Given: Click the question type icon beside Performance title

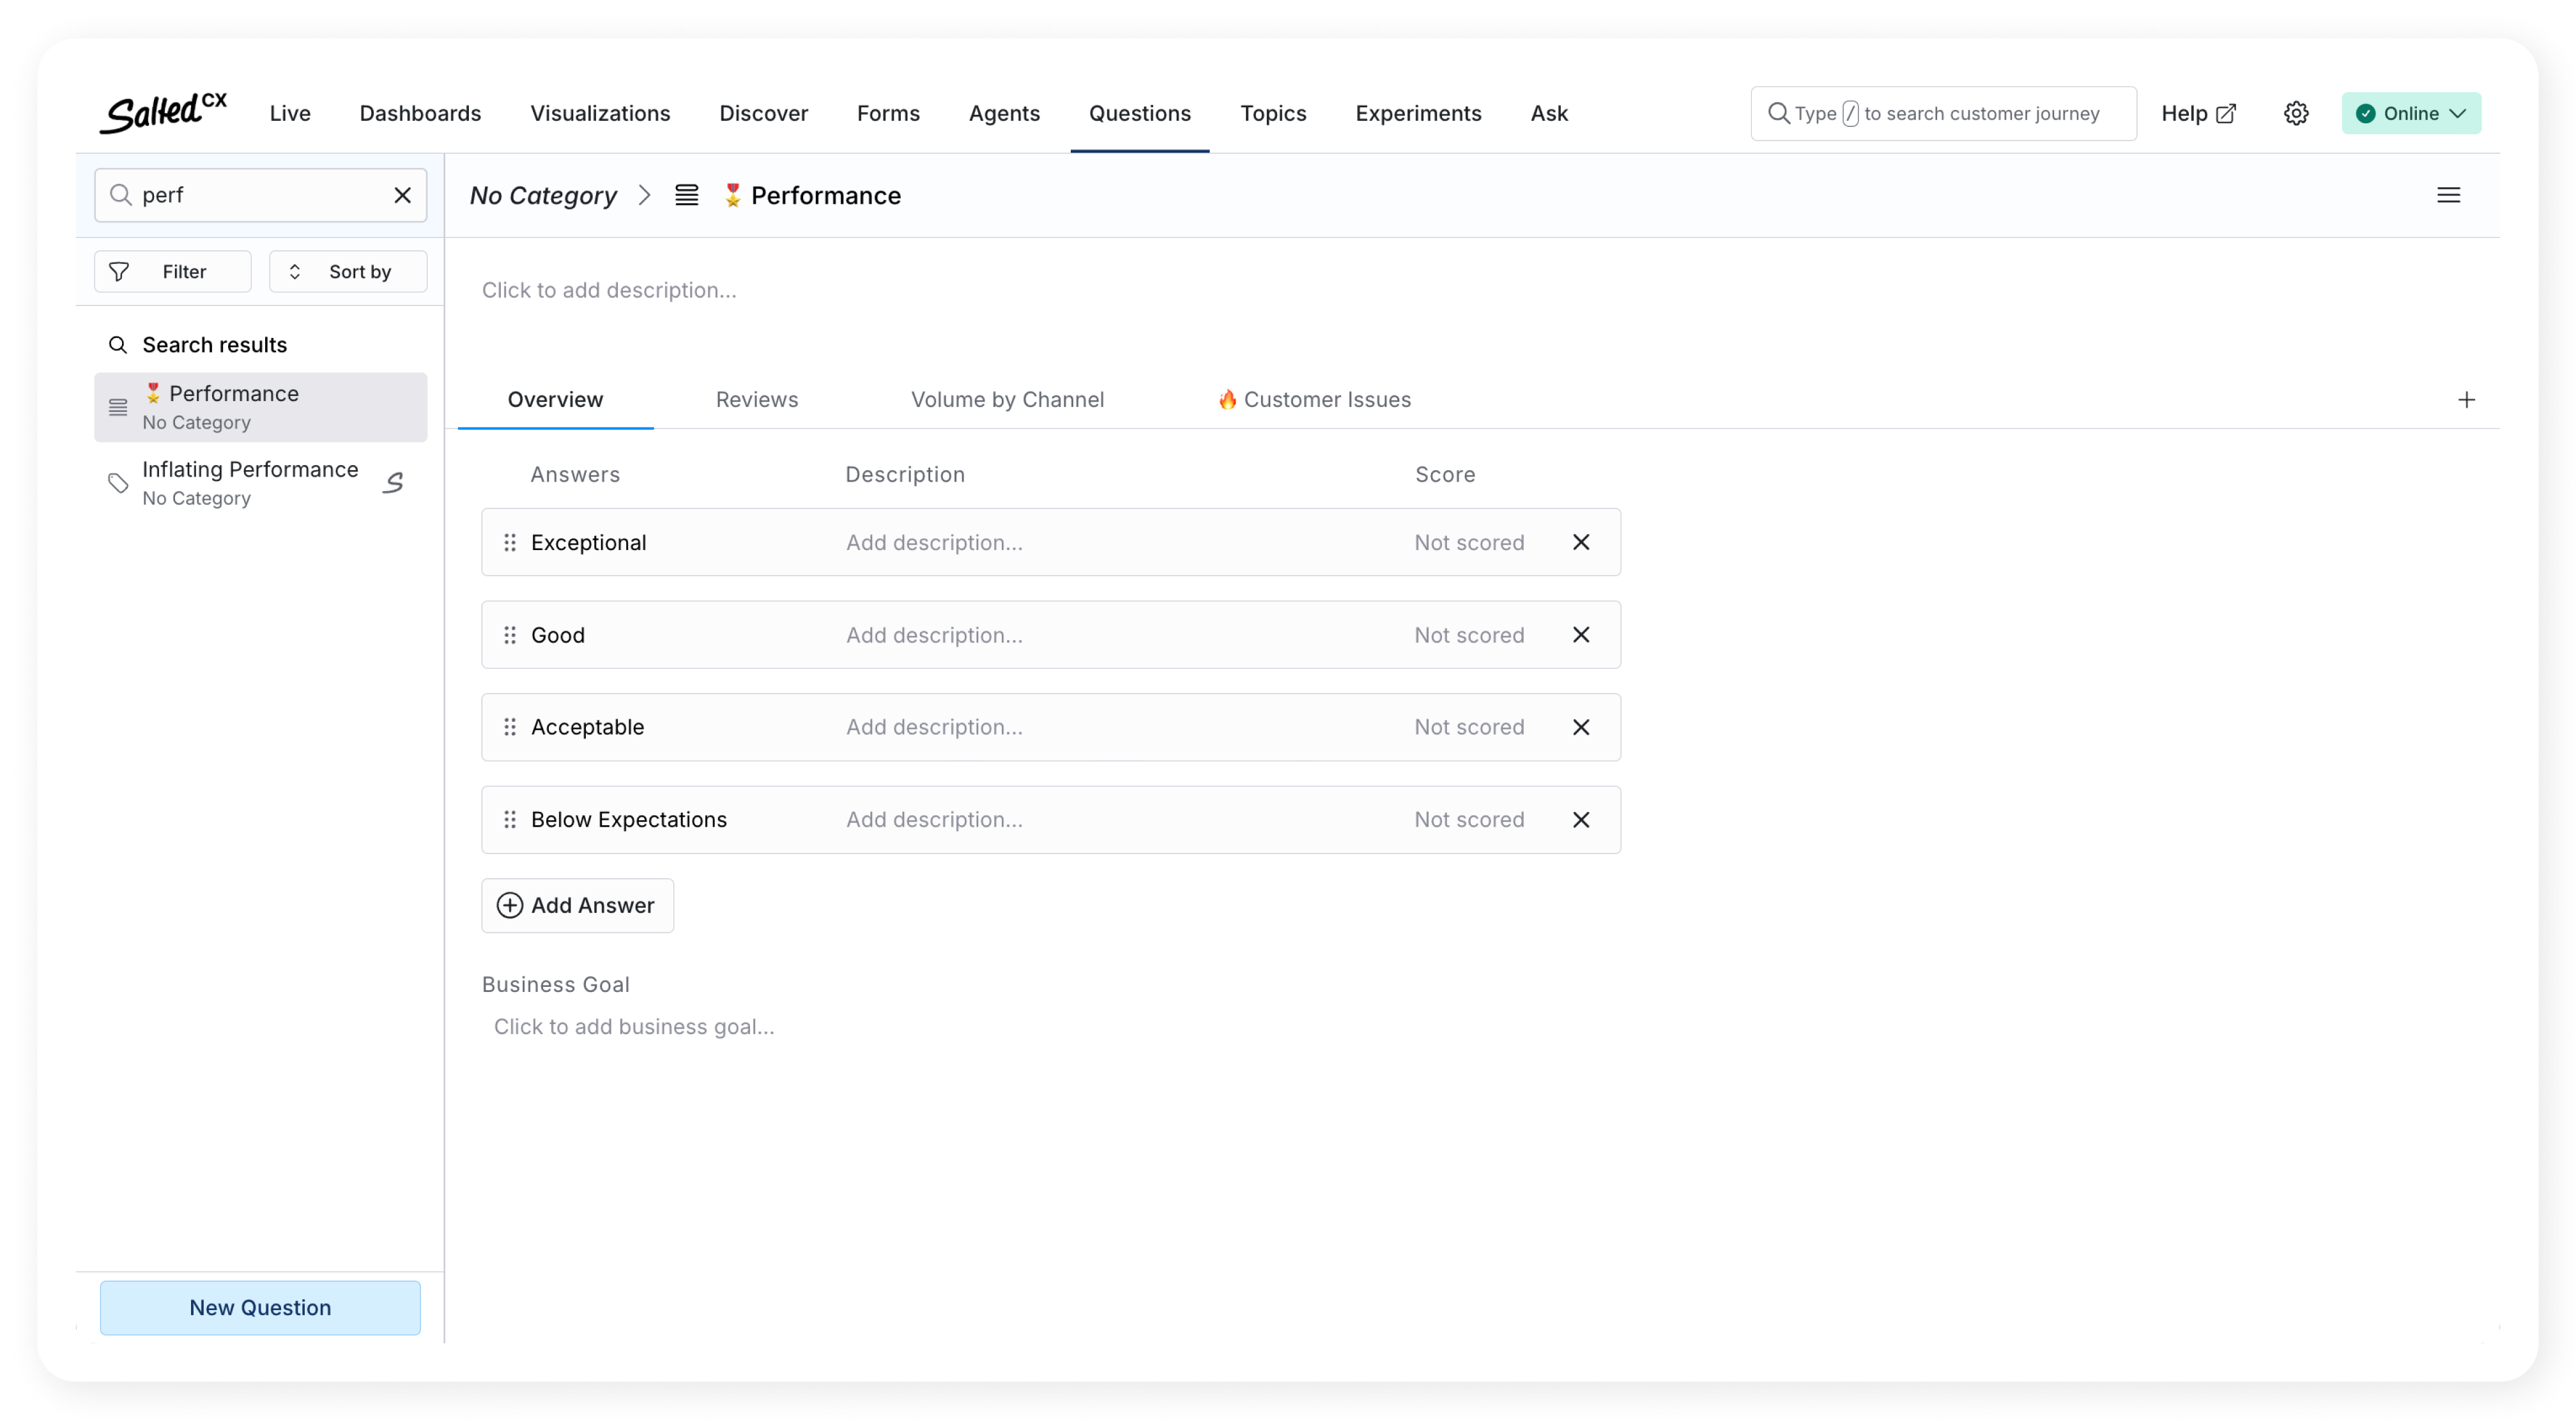Looking at the screenshot, I should [x=686, y=195].
